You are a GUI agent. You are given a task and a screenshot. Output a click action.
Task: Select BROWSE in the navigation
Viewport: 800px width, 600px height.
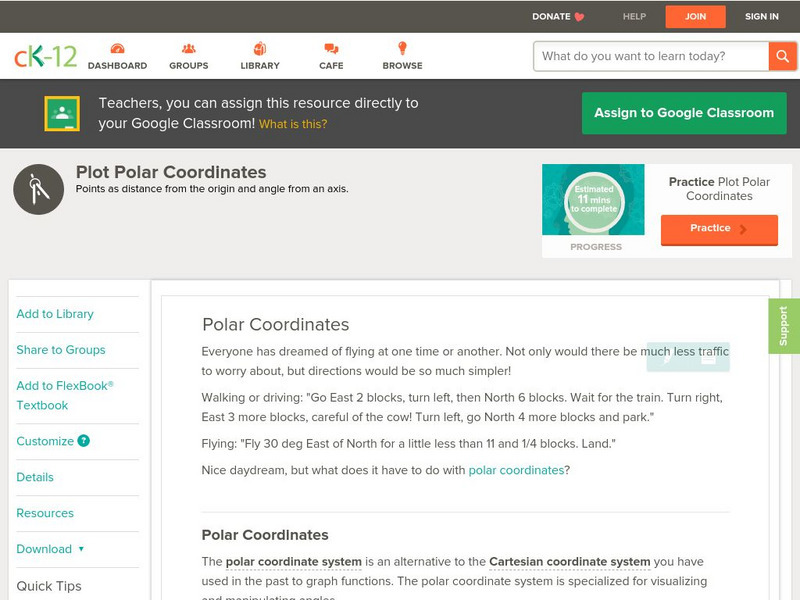click(x=403, y=66)
